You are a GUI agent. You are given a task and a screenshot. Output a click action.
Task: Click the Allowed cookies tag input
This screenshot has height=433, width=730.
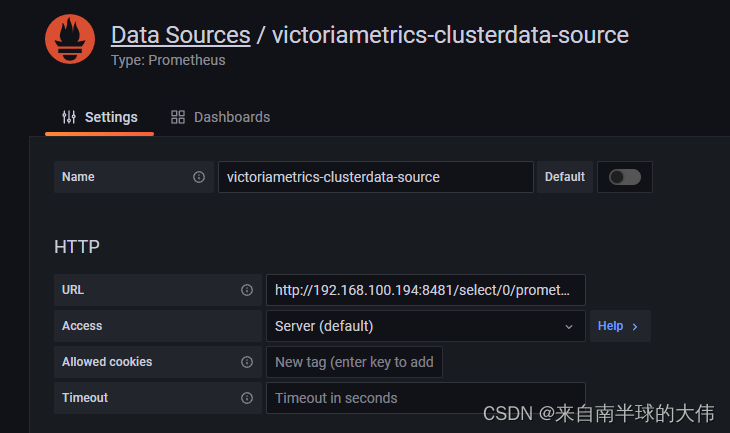354,362
